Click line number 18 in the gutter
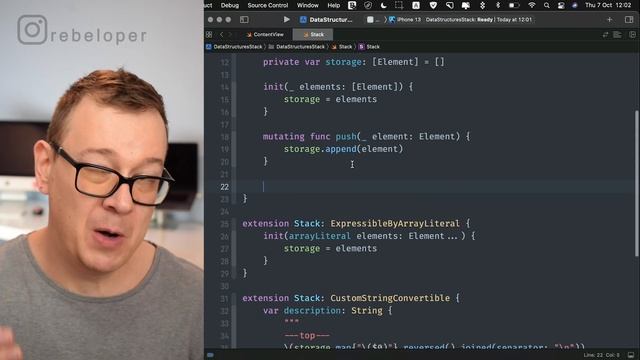640x360 pixels. [224, 137]
